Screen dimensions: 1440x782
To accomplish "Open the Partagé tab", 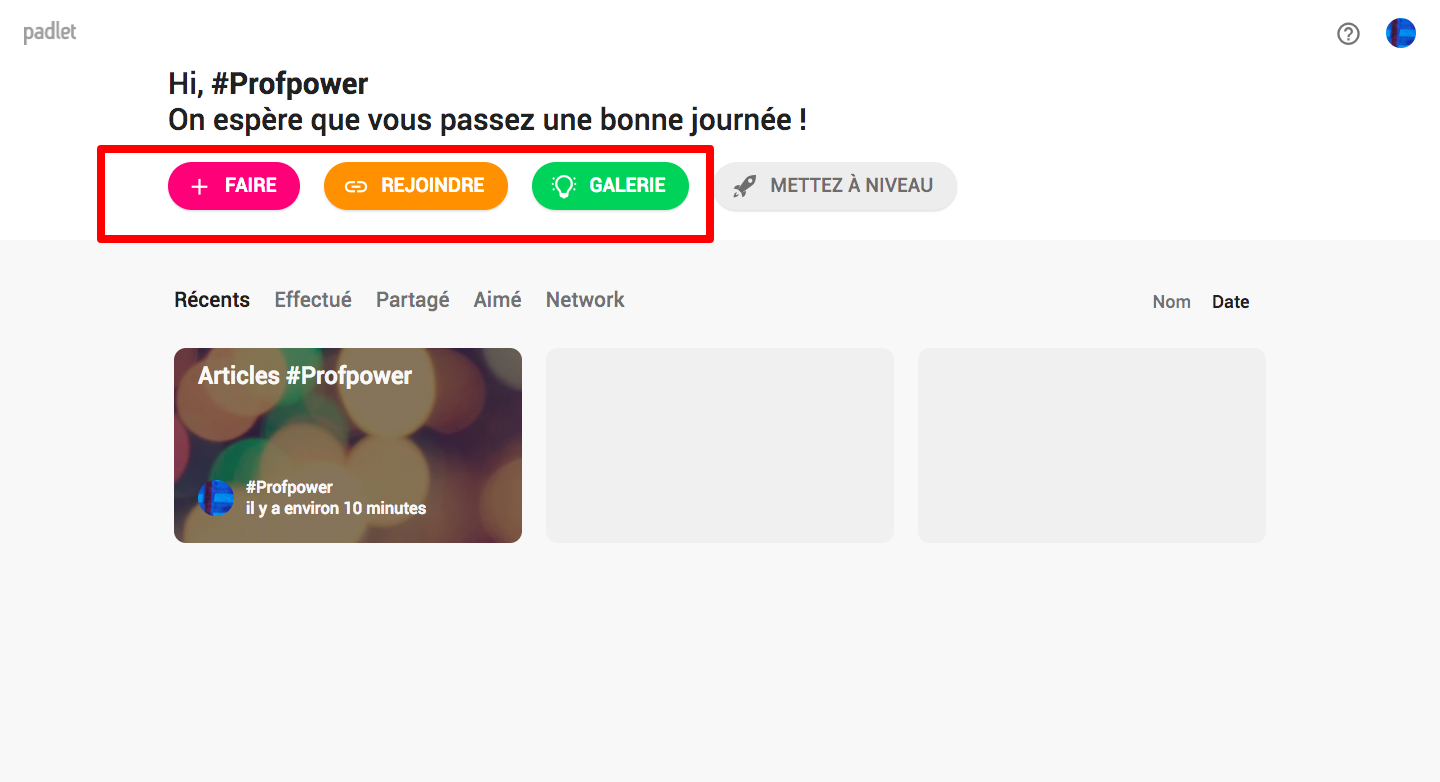I will (412, 300).
